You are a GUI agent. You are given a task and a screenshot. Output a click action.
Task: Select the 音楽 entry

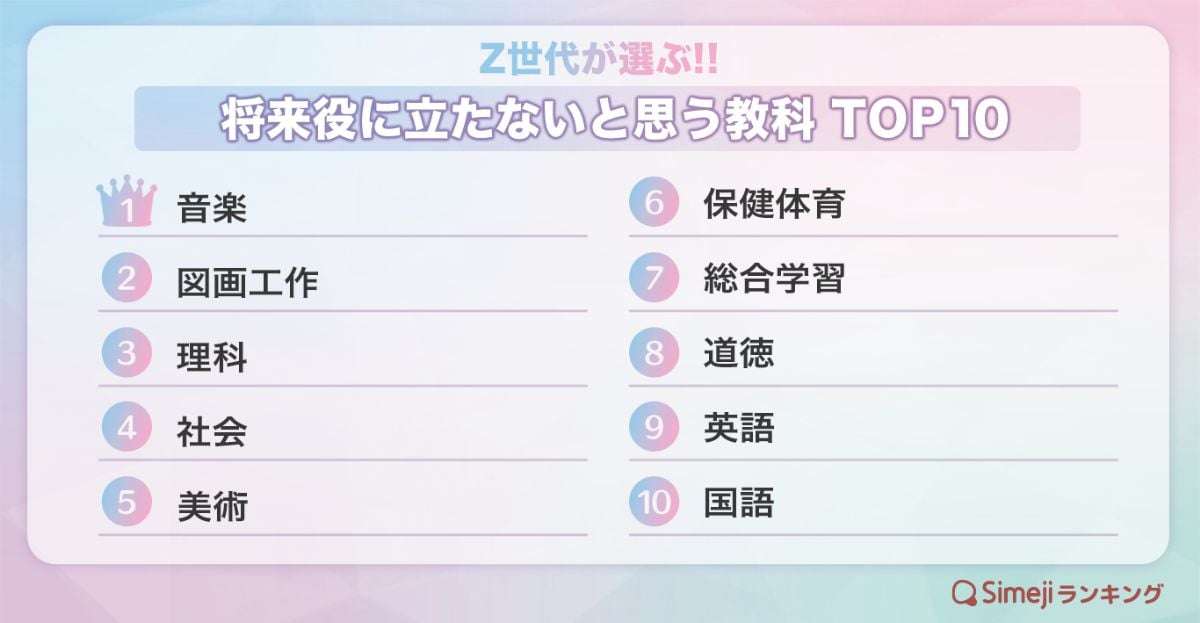pyautogui.click(x=211, y=208)
